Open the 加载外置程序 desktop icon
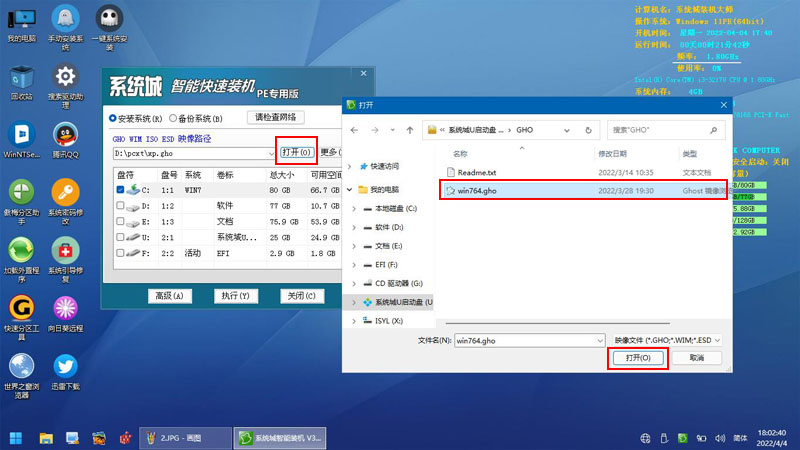Image resolution: width=800 pixels, height=450 pixels. 21,260
